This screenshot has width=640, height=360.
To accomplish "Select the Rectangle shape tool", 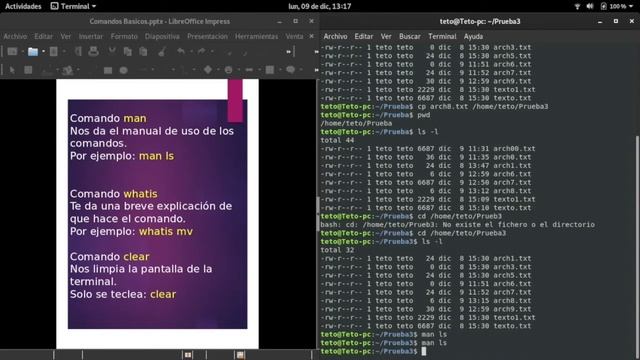I will pyautogui.click(x=108, y=70).
